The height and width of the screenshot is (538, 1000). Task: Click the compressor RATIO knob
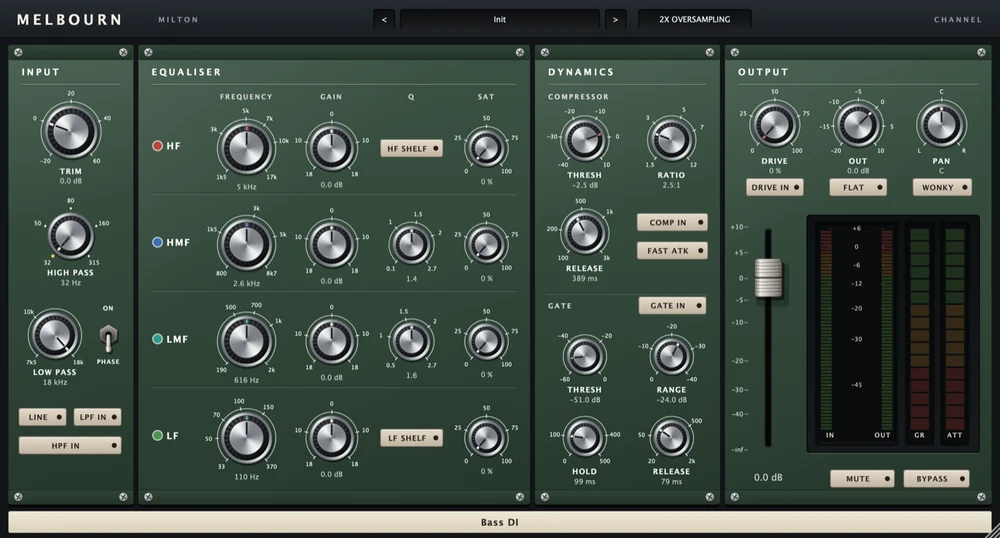pyautogui.click(x=671, y=140)
